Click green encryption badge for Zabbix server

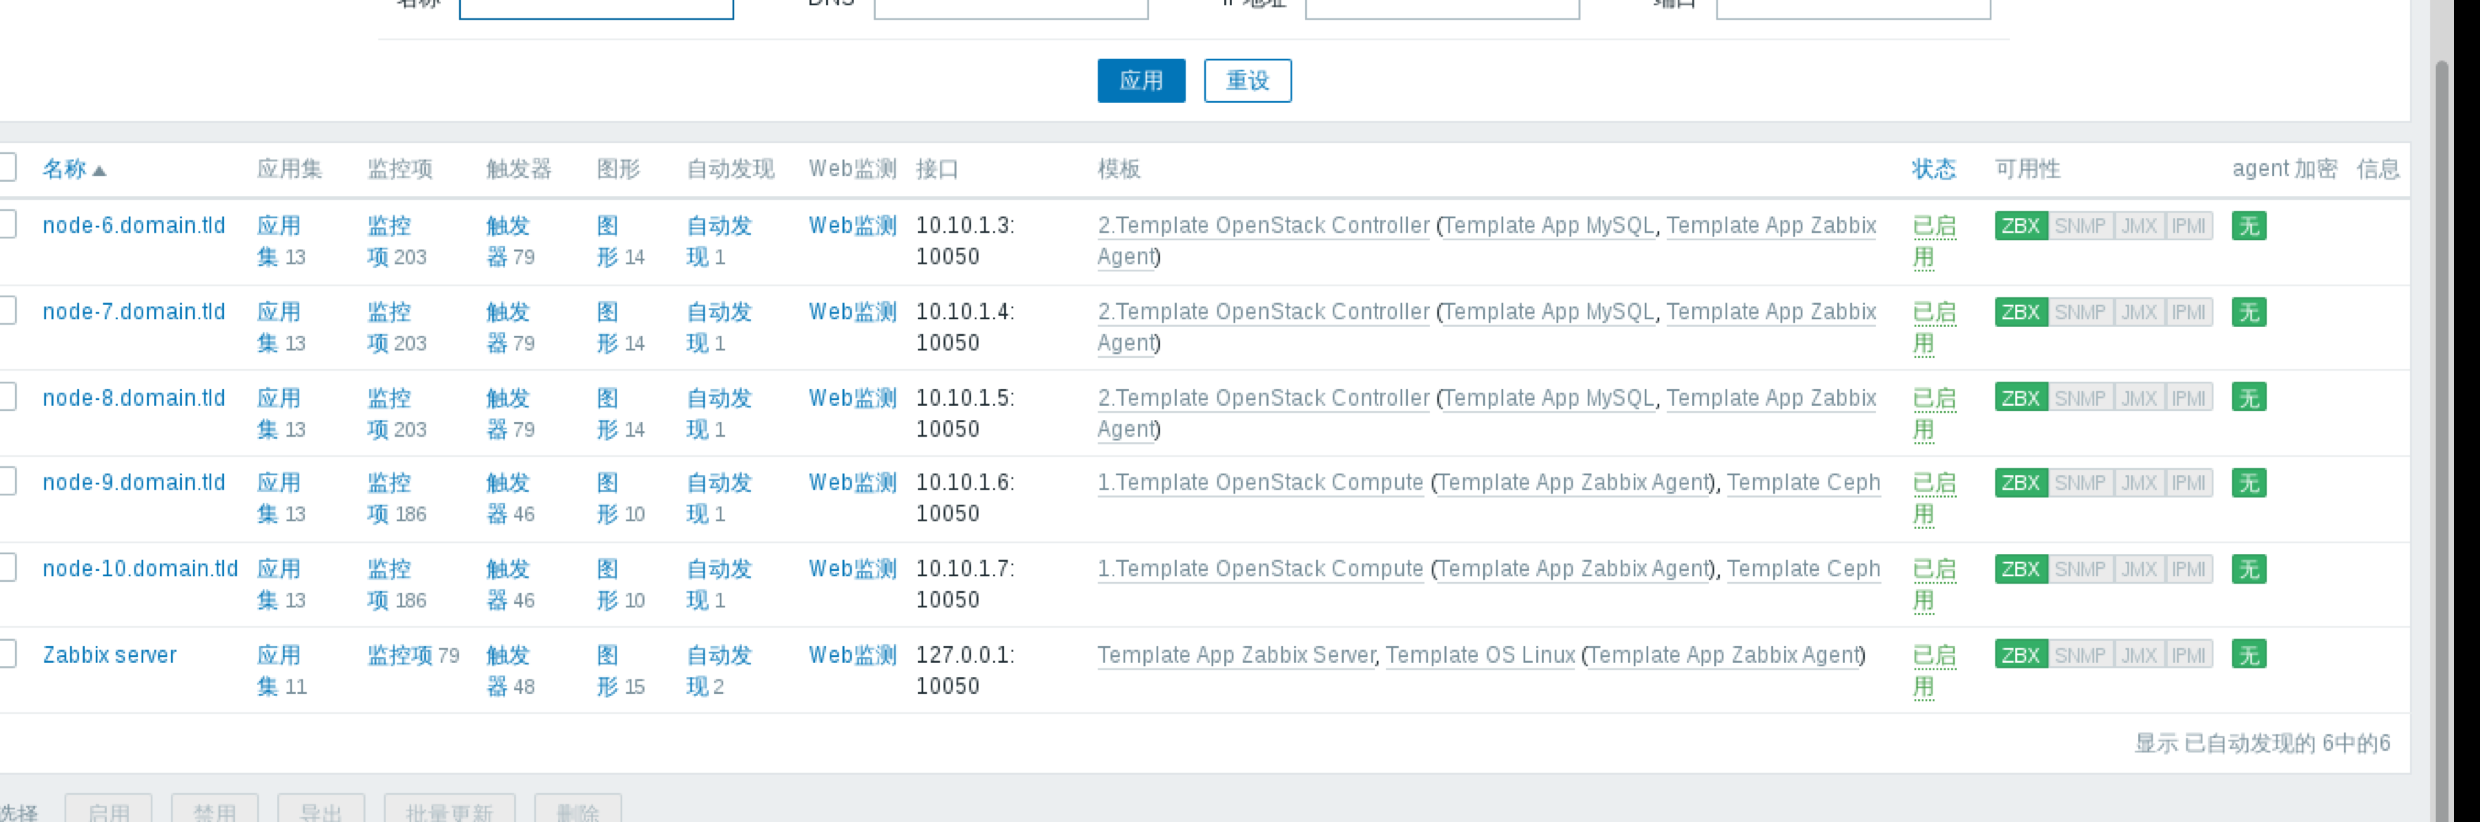(x=2248, y=655)
